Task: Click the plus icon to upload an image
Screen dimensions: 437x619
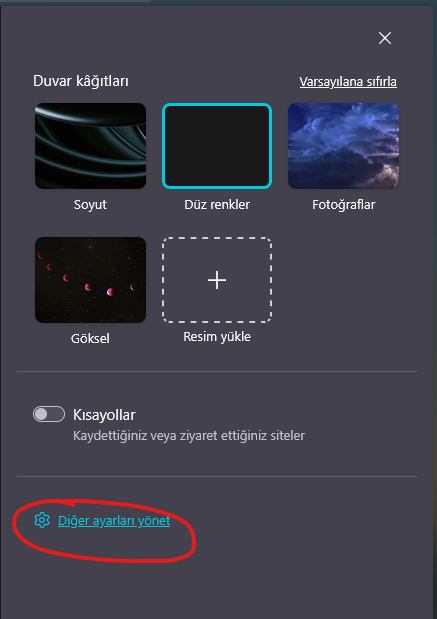Action: pos(217,280)
